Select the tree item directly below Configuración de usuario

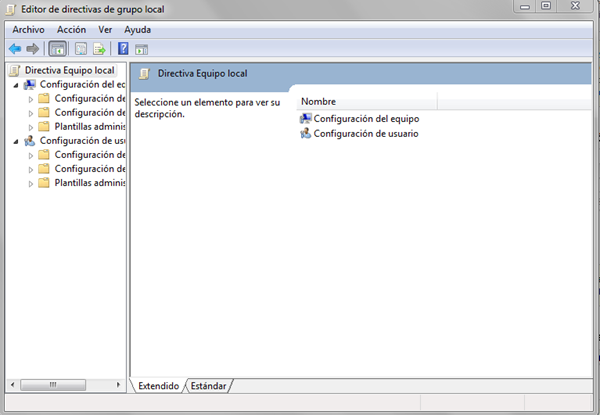point(90,155)
